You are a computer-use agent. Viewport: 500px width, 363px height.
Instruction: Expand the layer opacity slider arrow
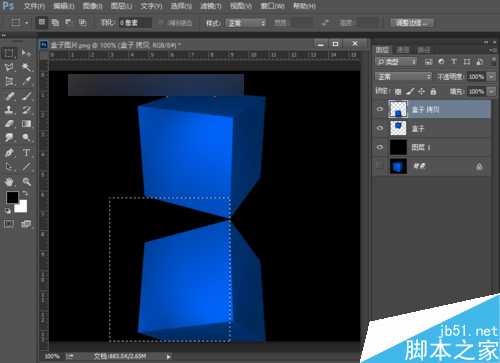point(491,77)
